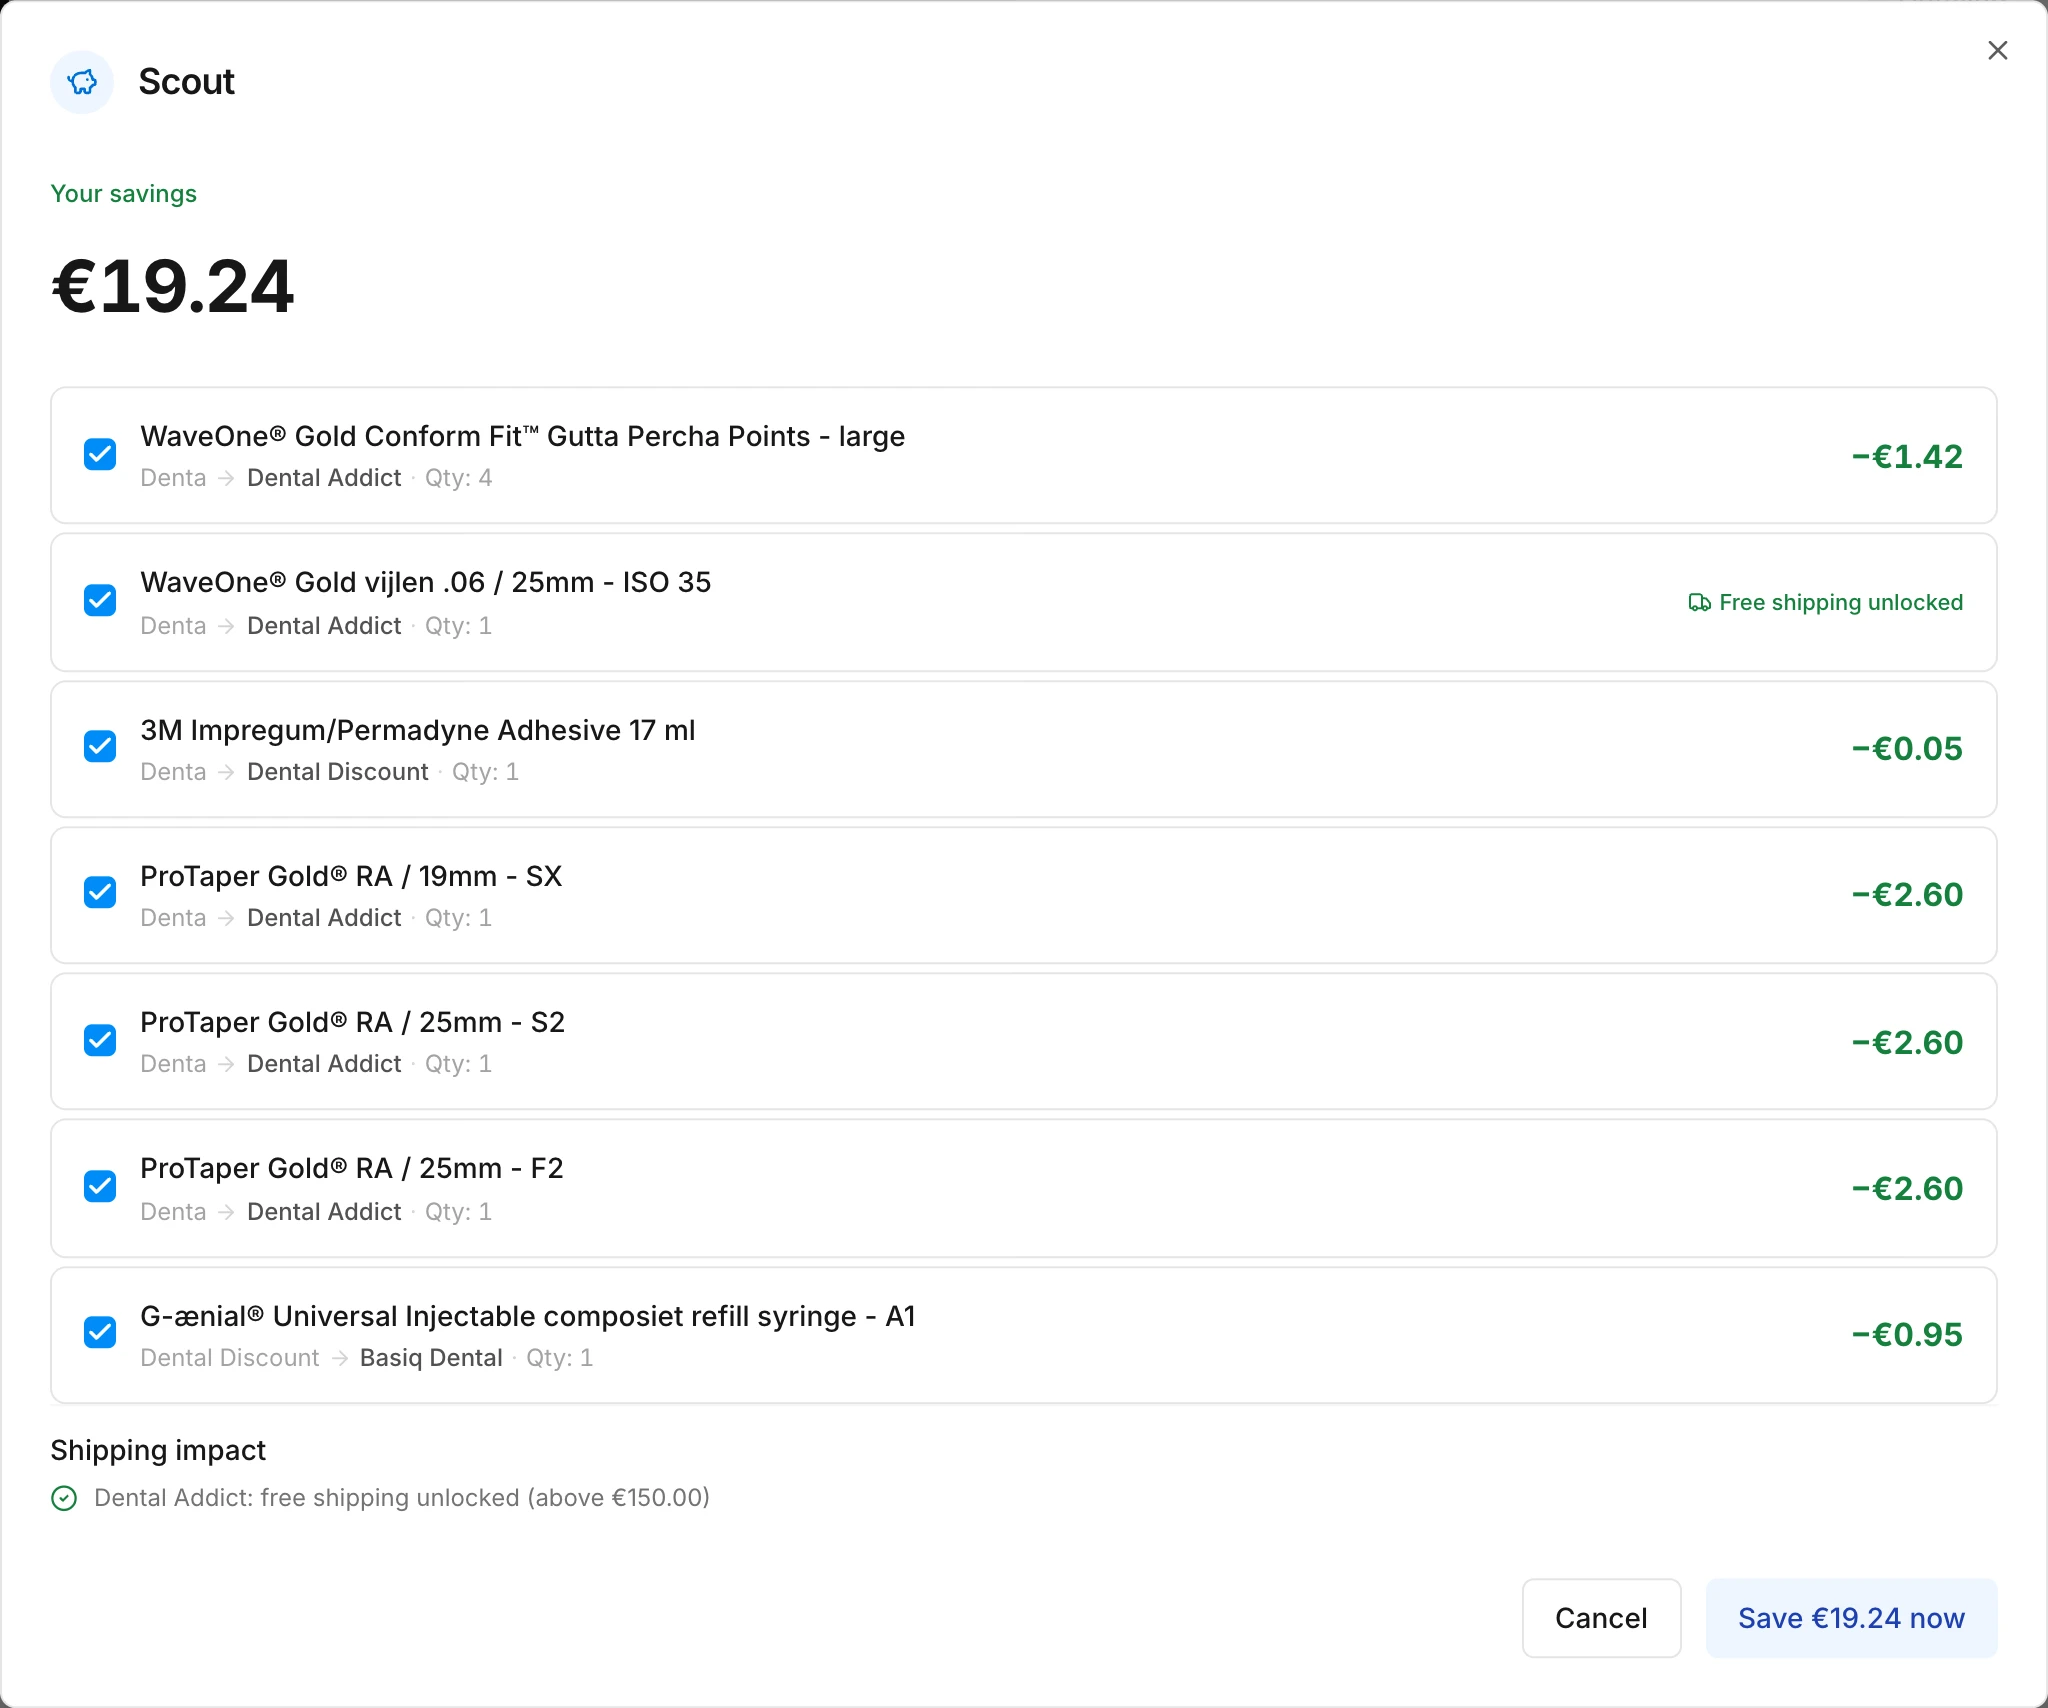Image resolution: width=2048 pixels, height=1708 pixels.
Task: Click WaveOne Gold vijlen .06 / 25mm title
Action: [x=426, y=582]
